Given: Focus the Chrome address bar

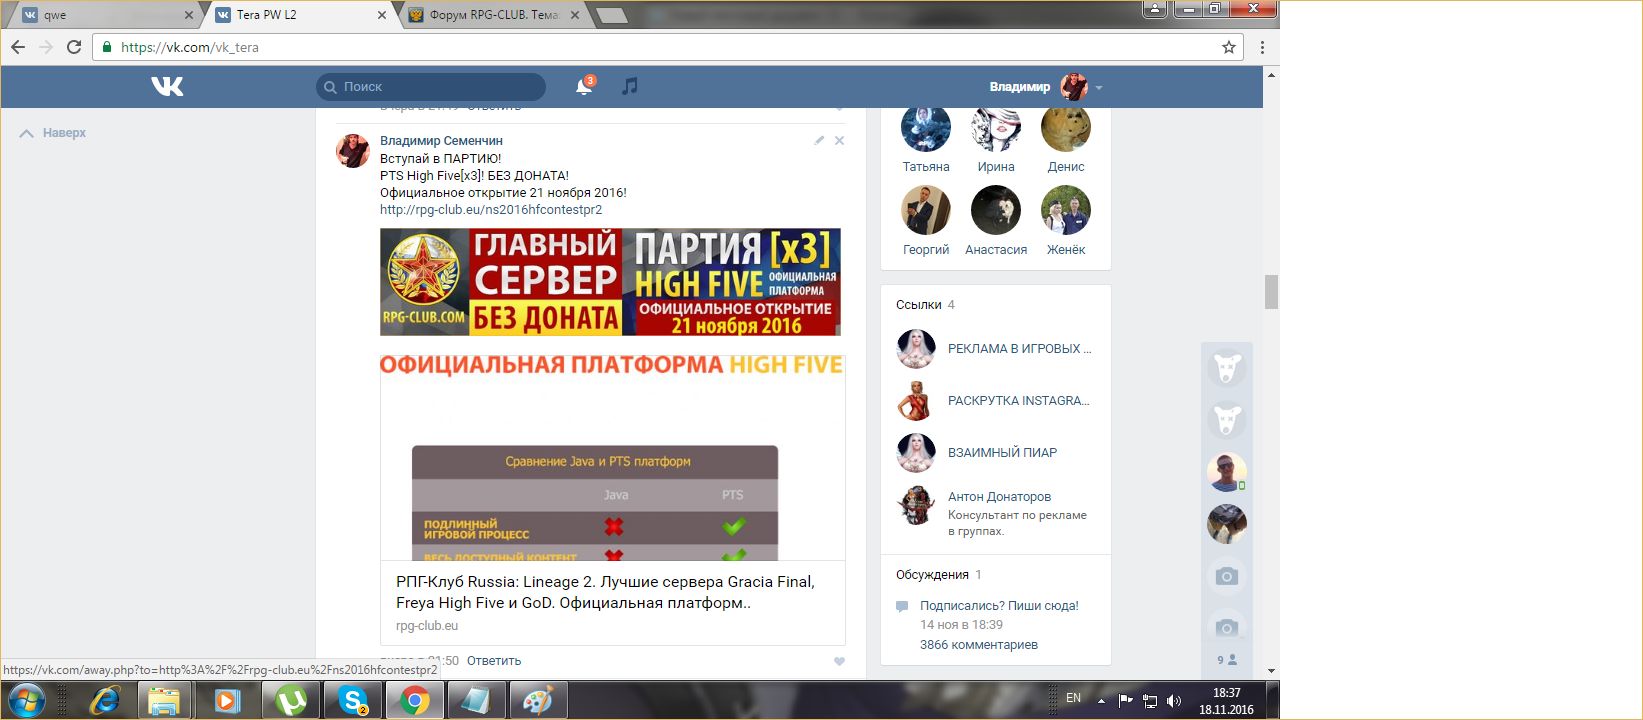Looking at the screenshot, I should [667, 47].
